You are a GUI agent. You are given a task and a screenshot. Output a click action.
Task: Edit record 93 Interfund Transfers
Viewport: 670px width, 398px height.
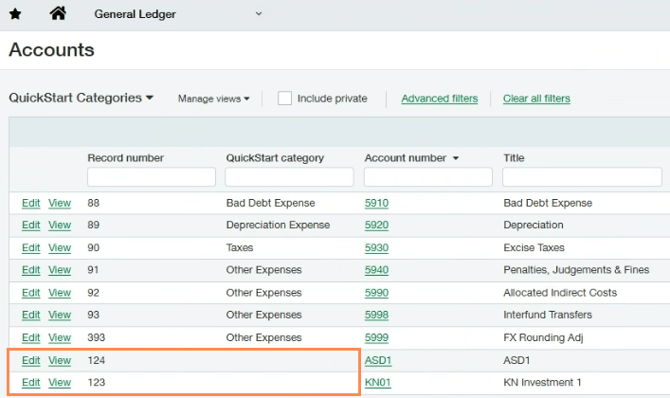(31, 315)
